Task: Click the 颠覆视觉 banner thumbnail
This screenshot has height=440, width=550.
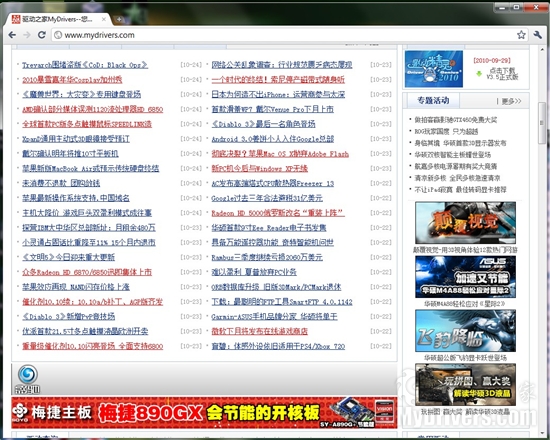Action: click(465, 222)
